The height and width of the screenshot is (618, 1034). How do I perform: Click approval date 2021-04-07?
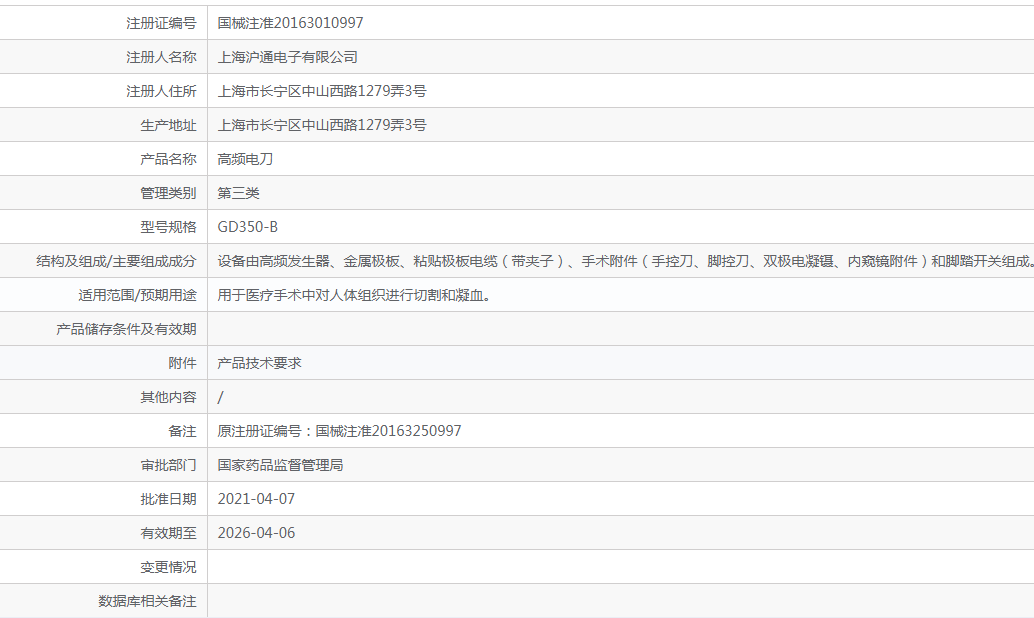coord(257,499)
